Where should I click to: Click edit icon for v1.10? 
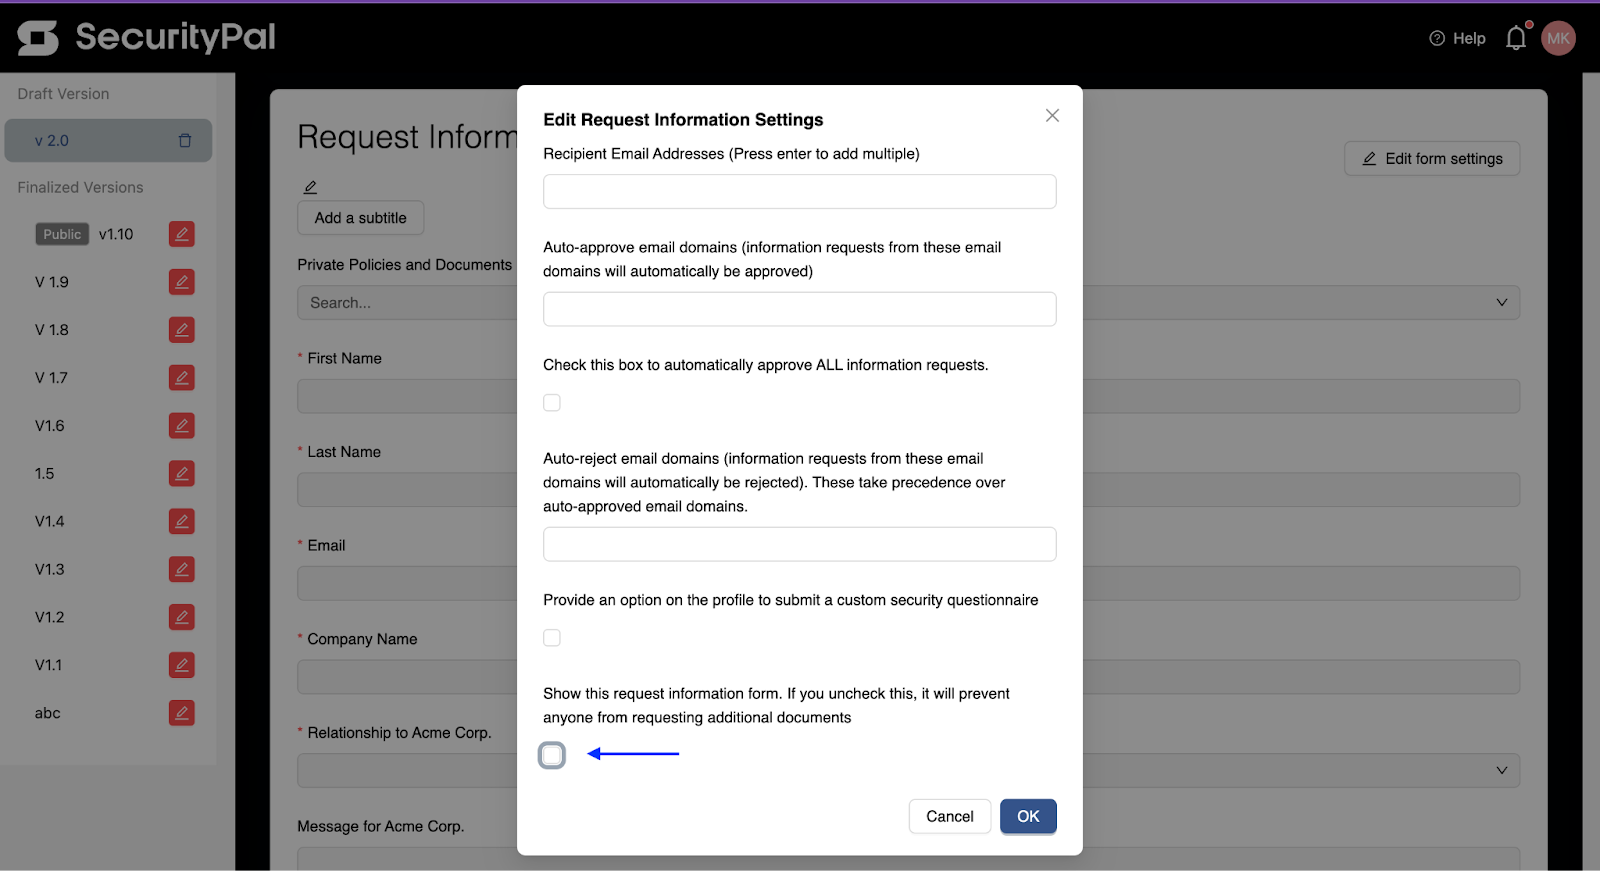pos(182,234)
